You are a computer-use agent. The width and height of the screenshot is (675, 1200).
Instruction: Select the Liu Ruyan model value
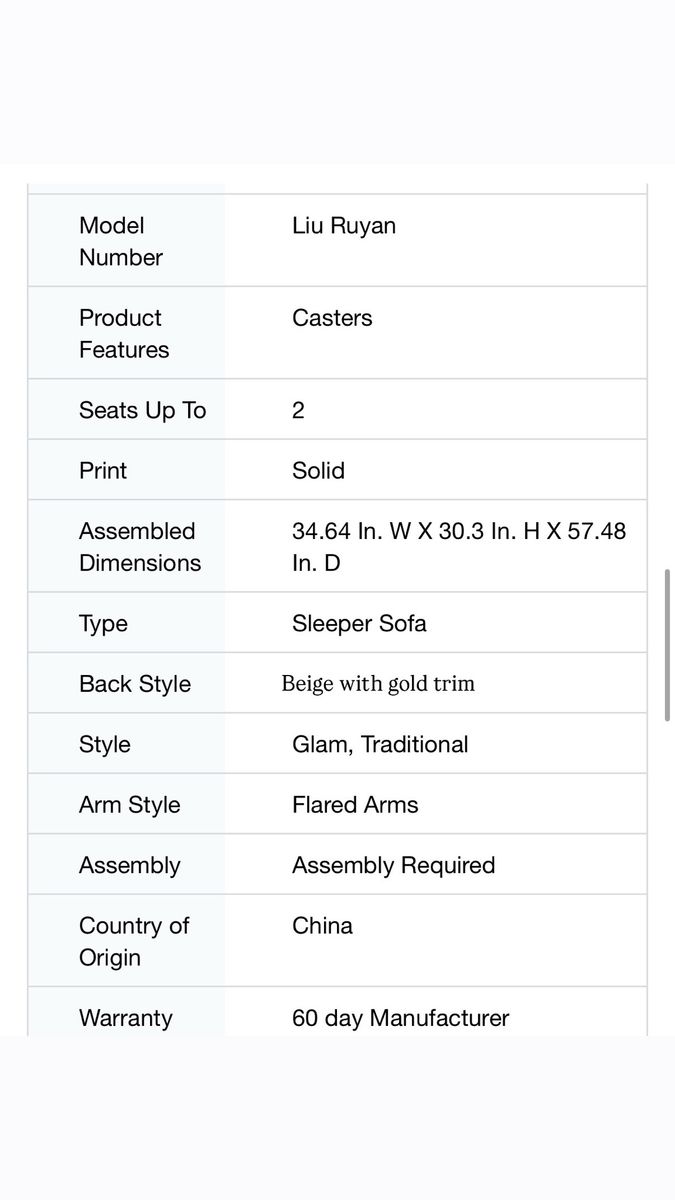click(344, 226)
